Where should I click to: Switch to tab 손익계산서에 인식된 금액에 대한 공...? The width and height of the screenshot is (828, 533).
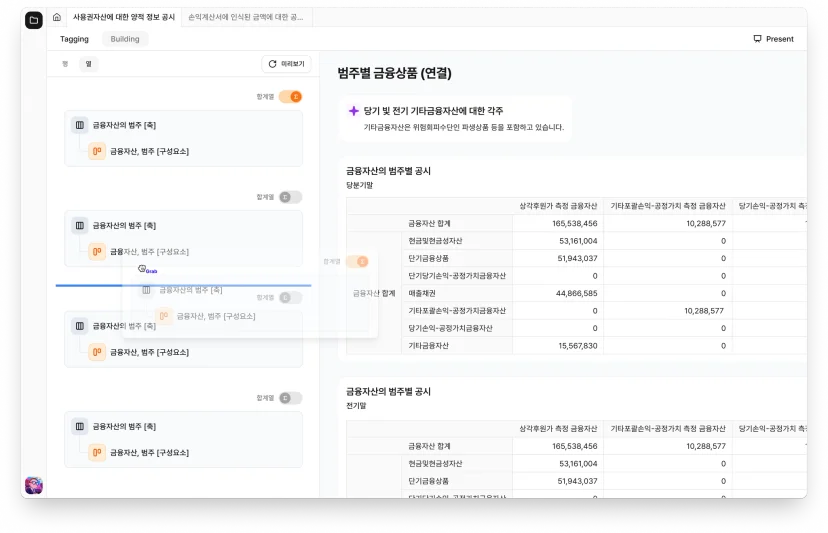coord(246,17)
